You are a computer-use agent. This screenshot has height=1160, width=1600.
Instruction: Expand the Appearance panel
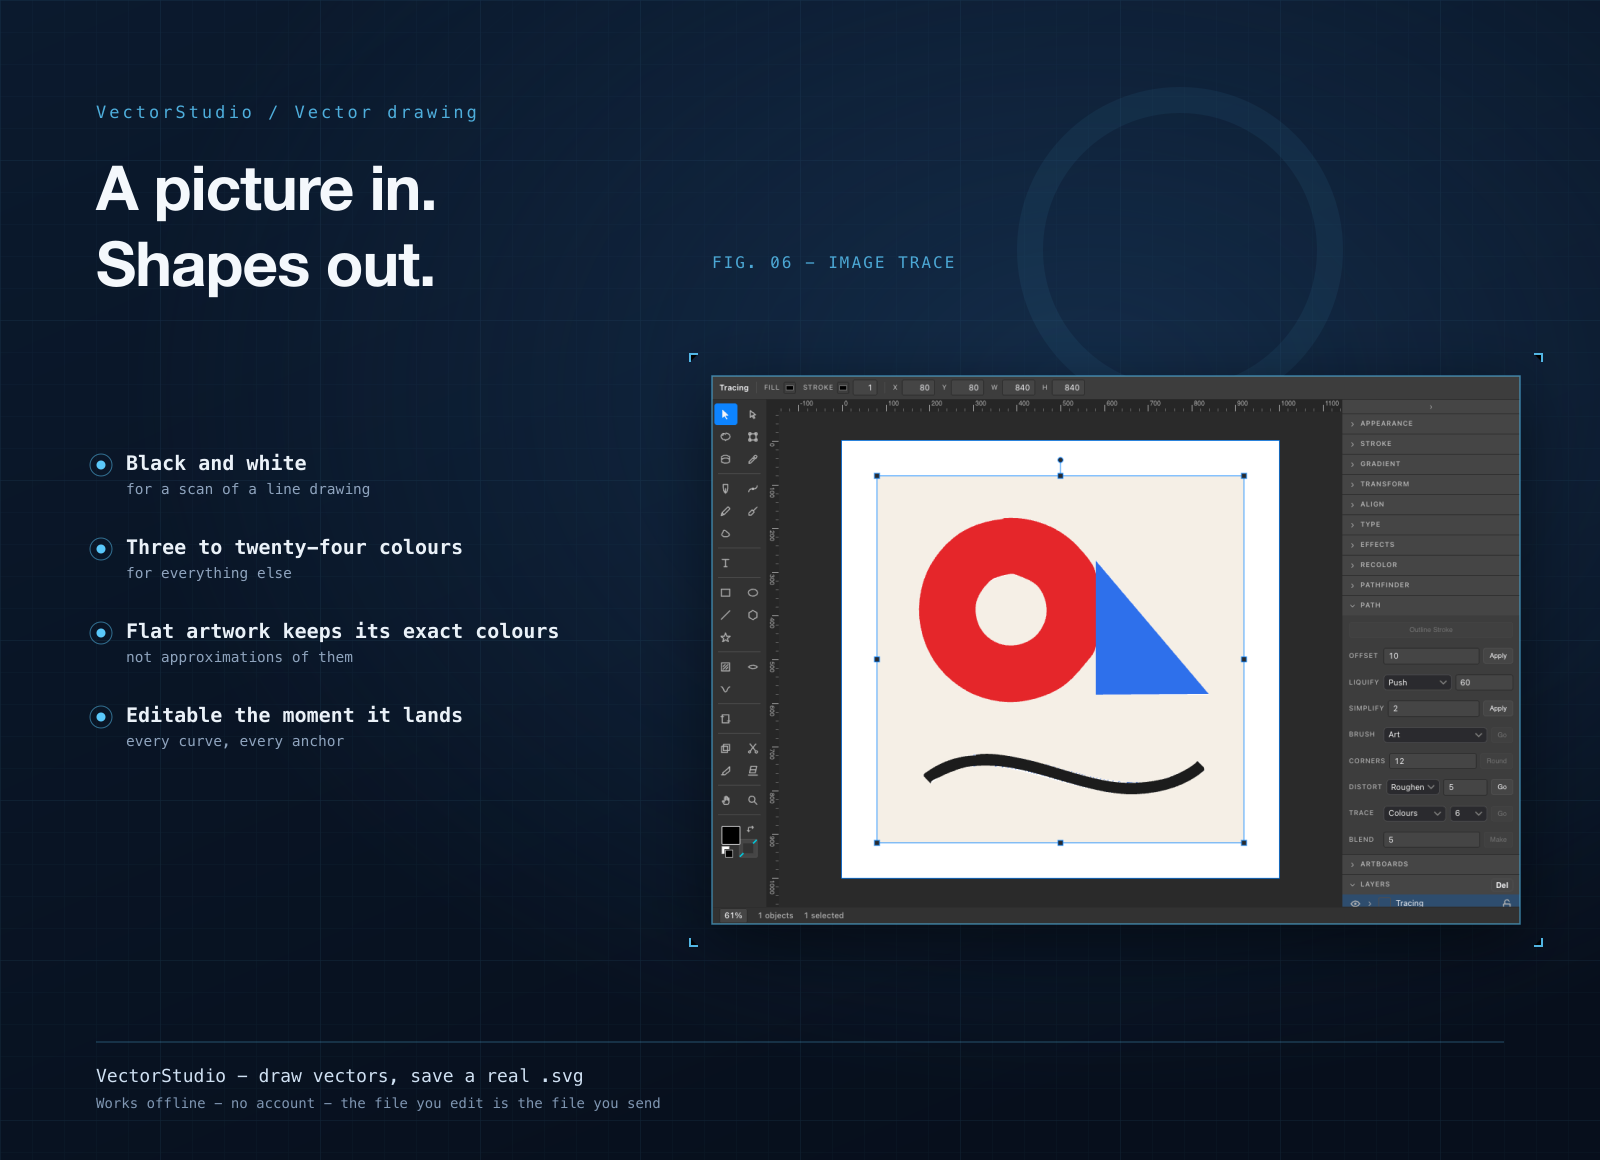point(1430,424)
